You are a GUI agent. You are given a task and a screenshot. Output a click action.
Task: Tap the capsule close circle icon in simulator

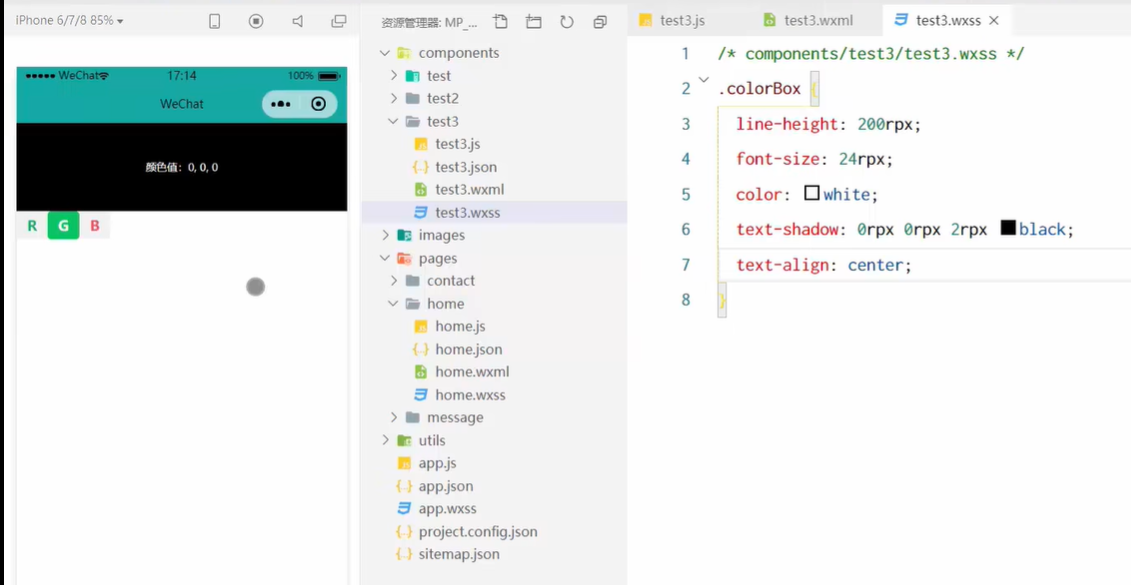(318, 104)
